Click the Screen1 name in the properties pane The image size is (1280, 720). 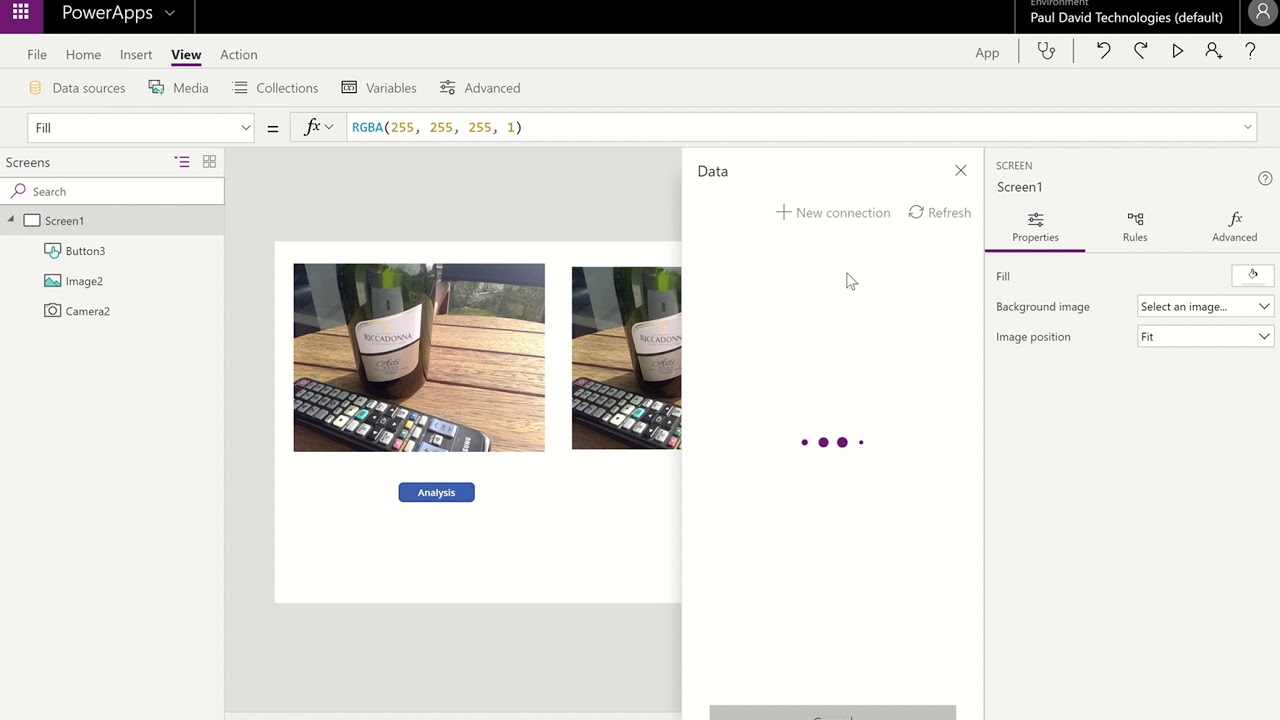pyautogui.click(x=1020, y=187)
